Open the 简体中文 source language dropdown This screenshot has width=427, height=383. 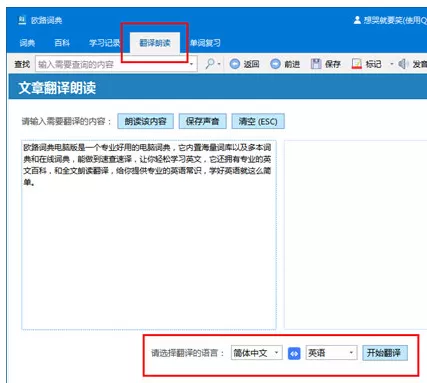257,353
